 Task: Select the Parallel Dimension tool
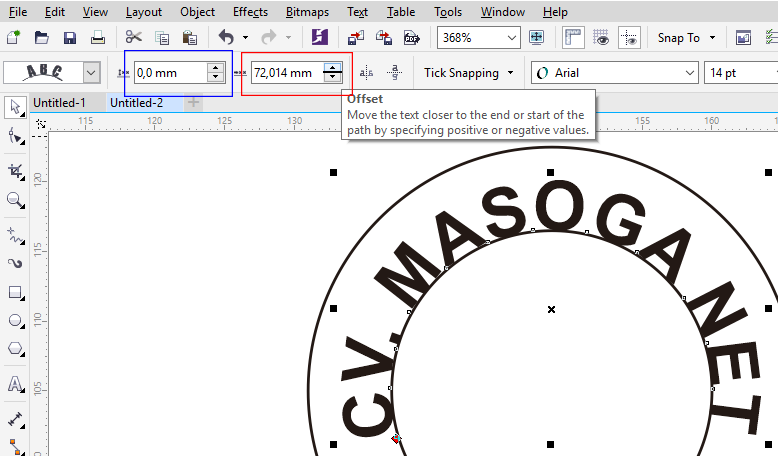15,420
